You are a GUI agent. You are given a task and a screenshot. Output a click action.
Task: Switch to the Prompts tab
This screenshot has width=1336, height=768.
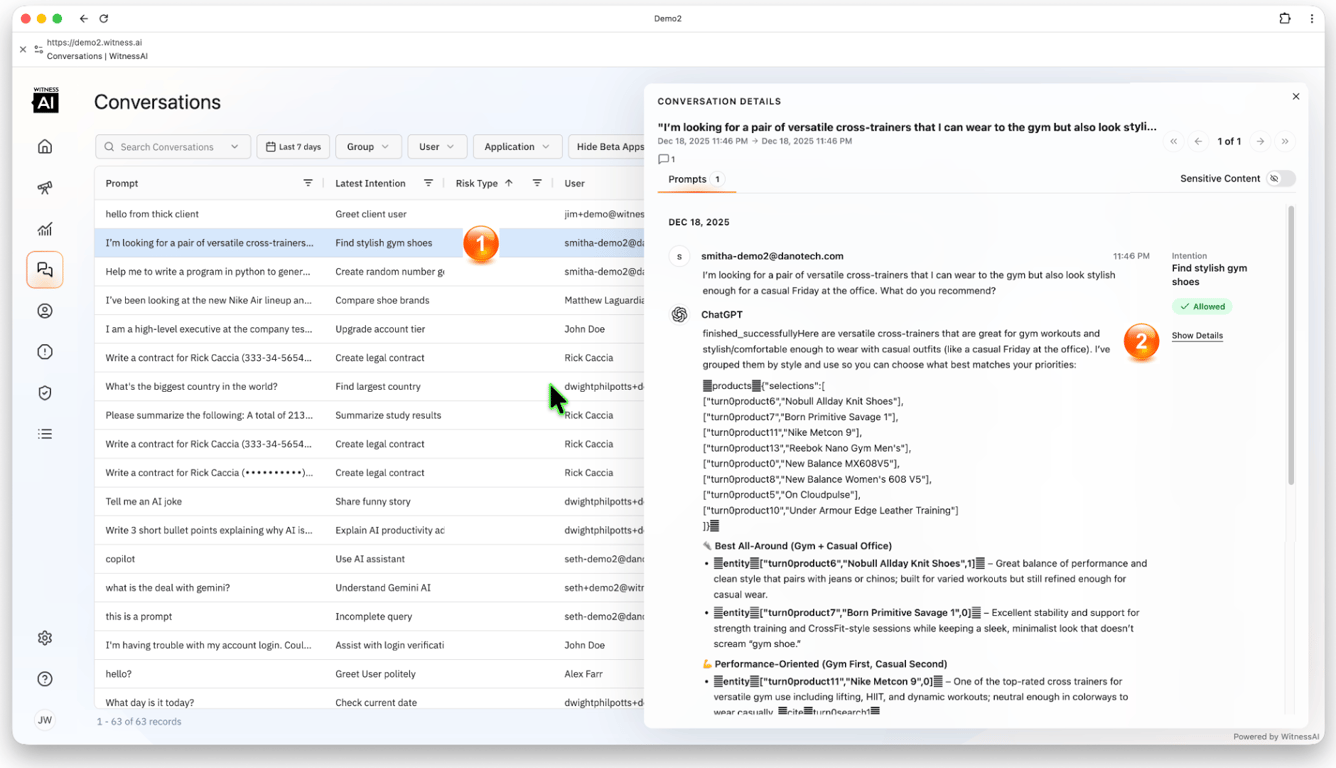696,180
